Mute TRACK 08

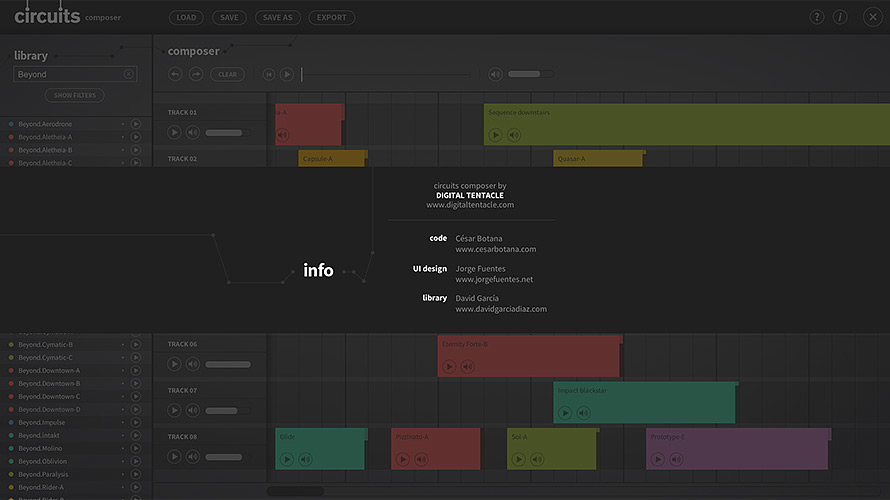(x=193, y=457)
